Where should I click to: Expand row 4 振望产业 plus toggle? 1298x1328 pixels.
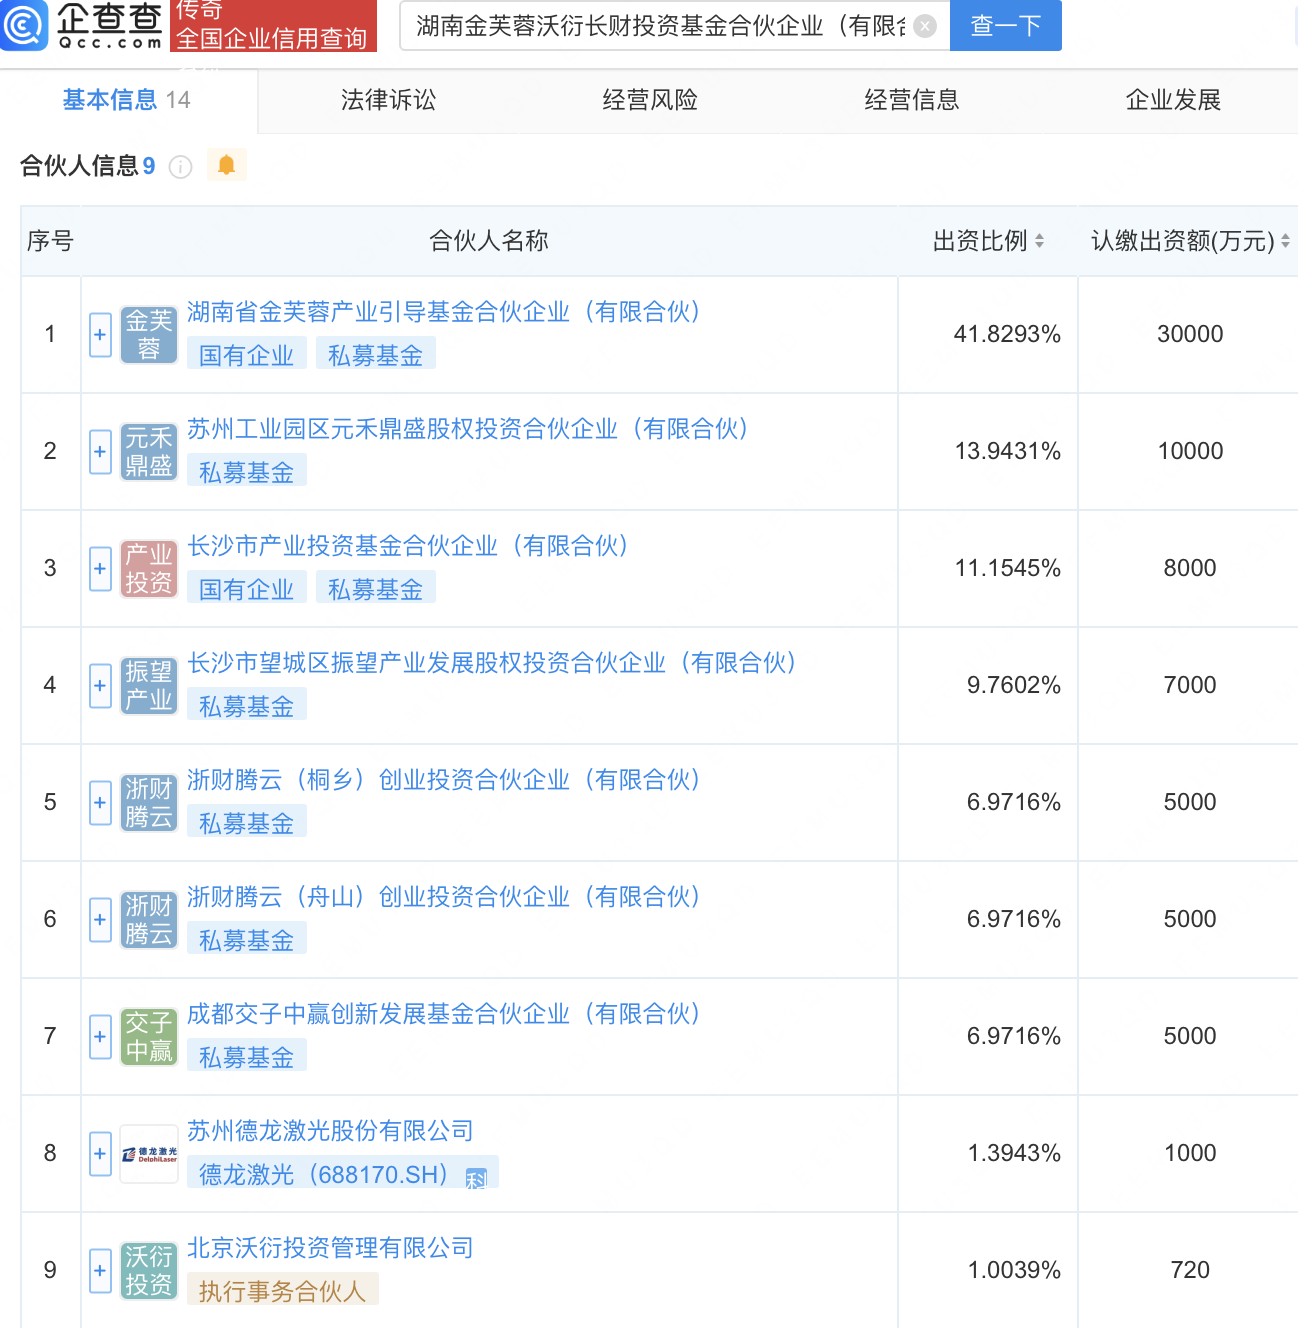(x=100, y=686)
